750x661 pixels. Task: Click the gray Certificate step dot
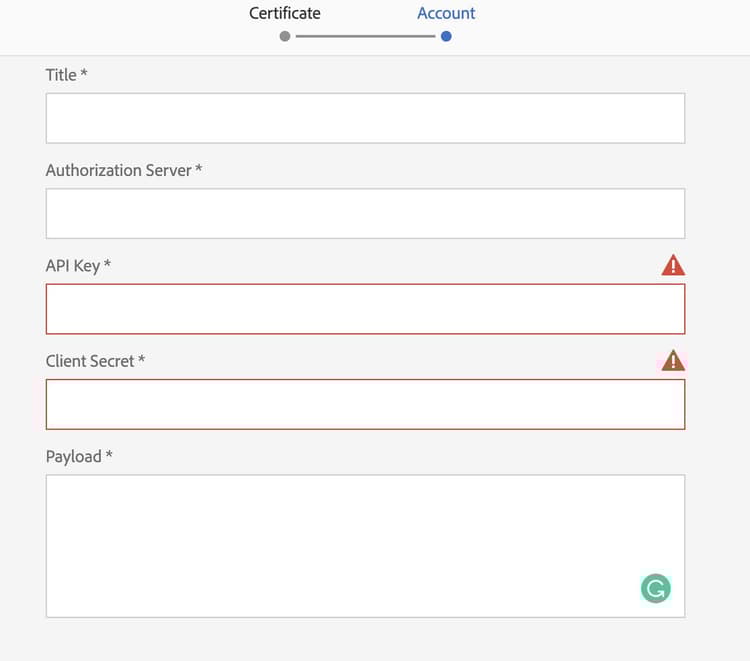coord(285,36)
